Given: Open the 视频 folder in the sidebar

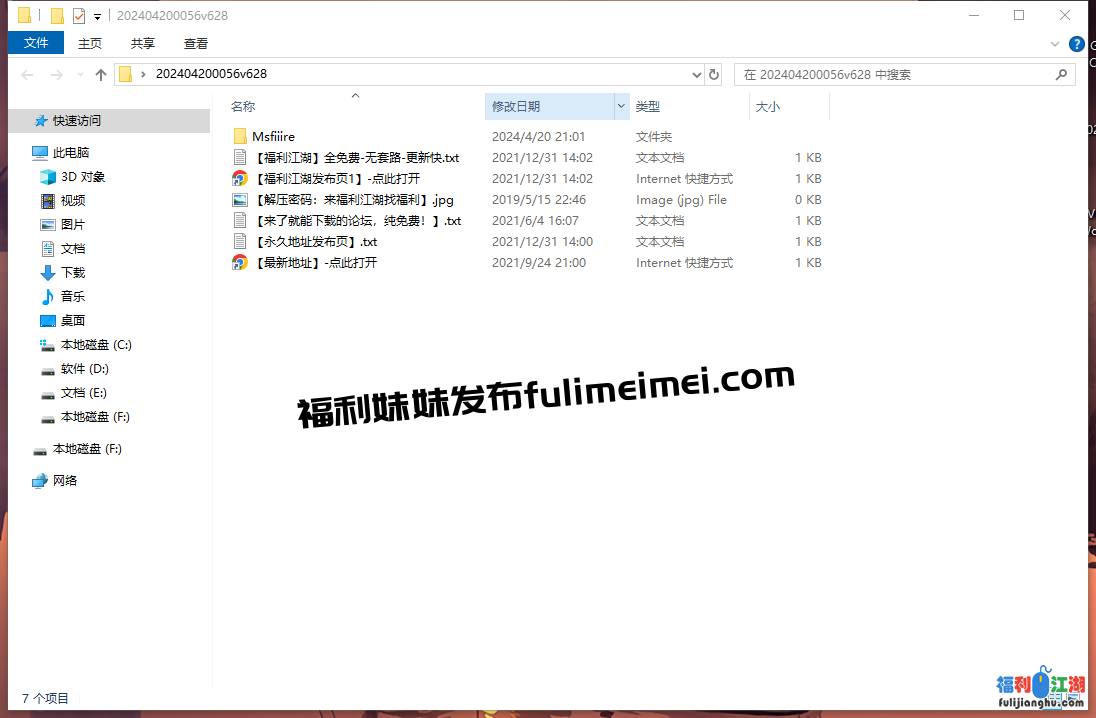Looking at the screenshot, I should 73,201.
